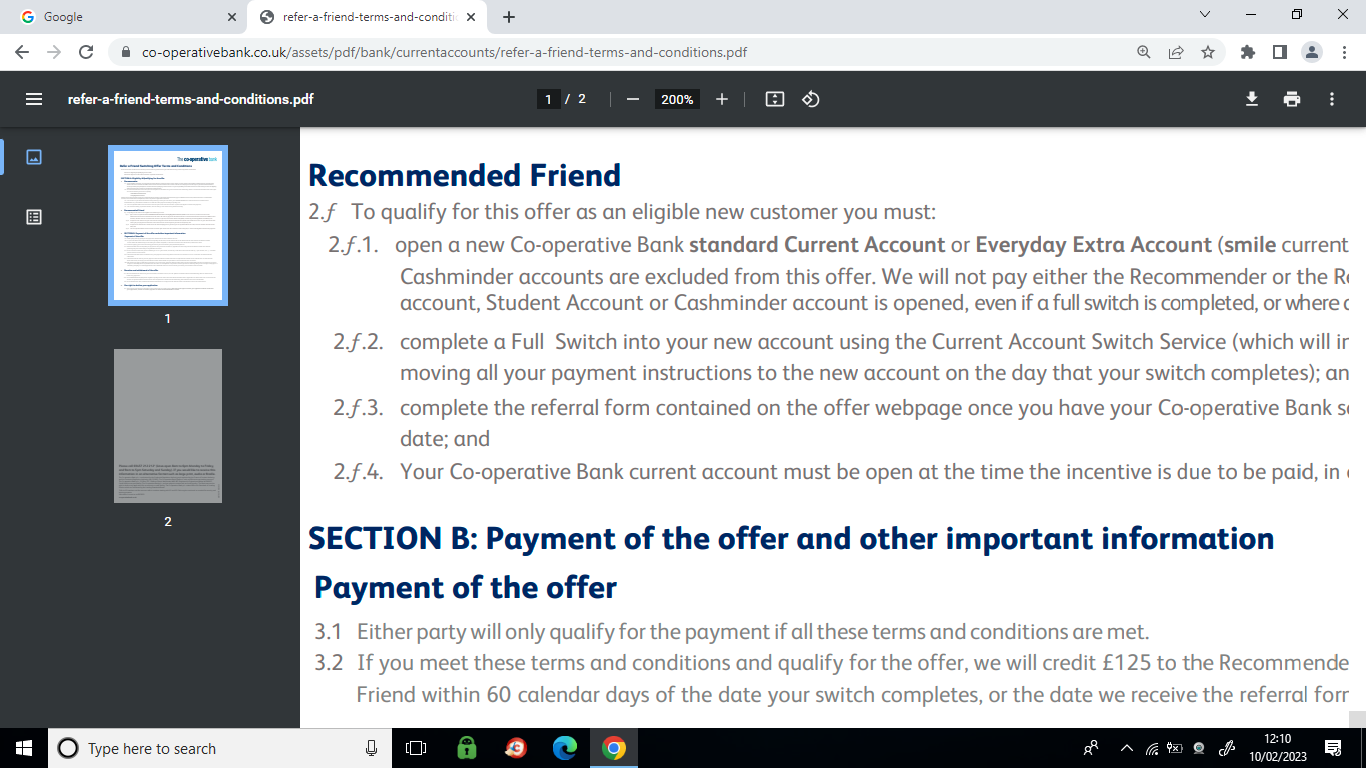1366x768 pixels.
Task: Select page 1 thumbnail
Action: point(168,226)
